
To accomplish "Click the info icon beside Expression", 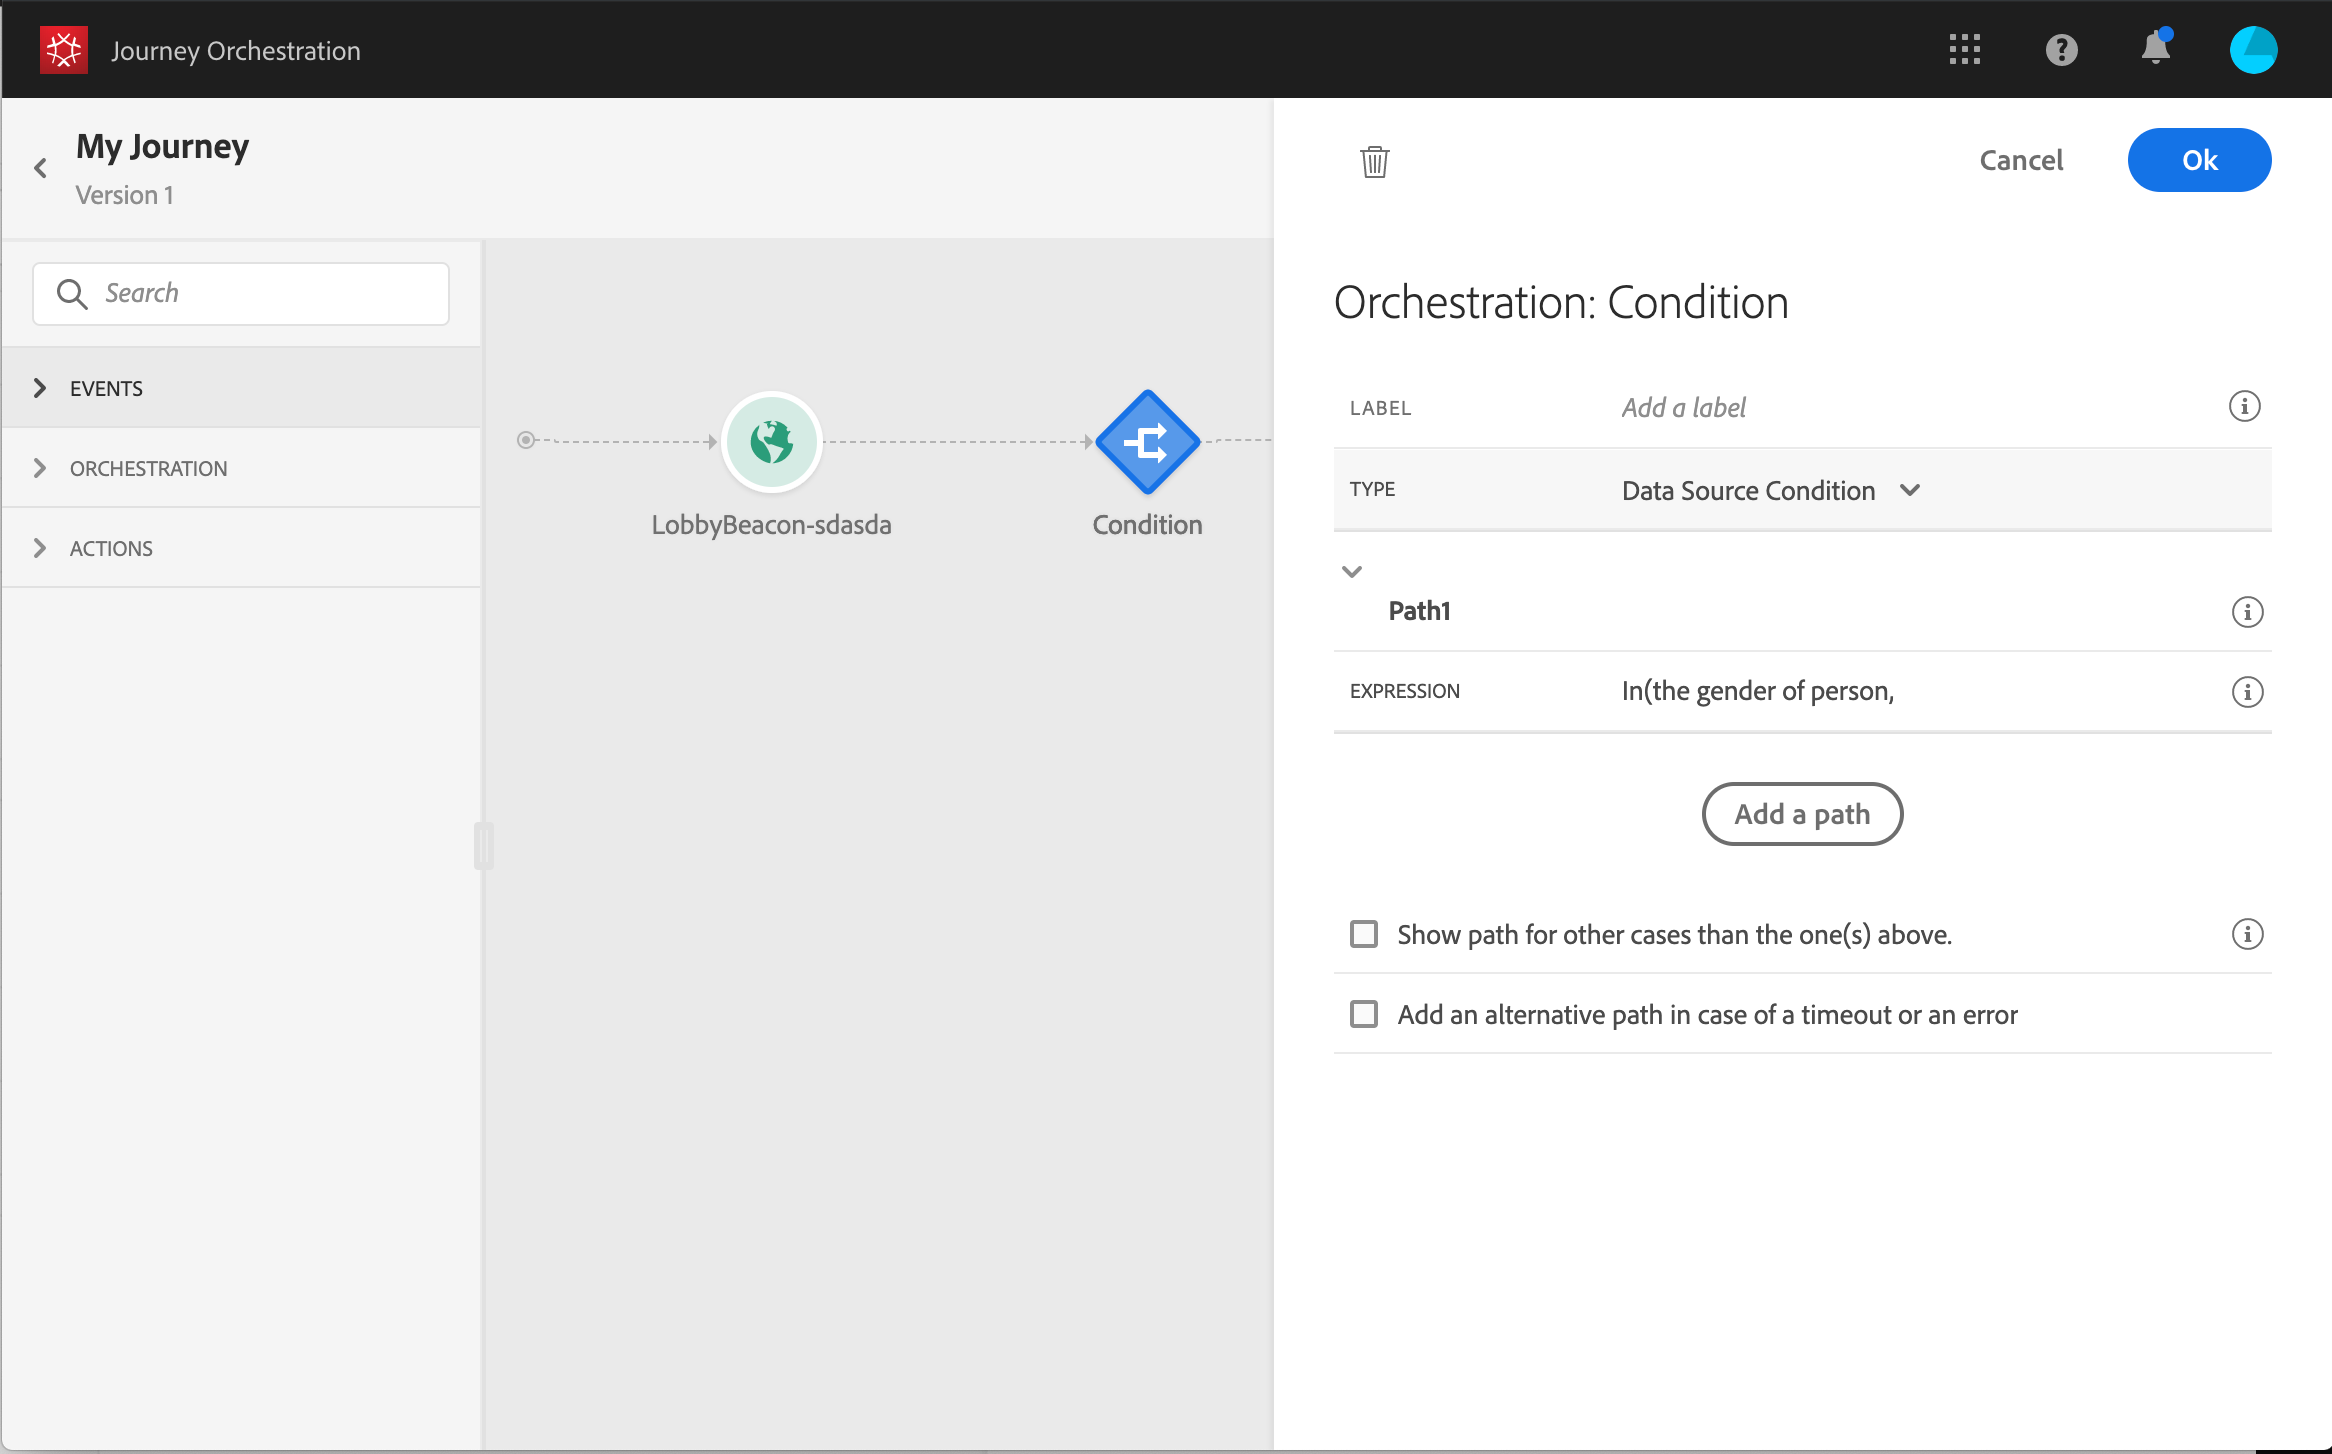I will (x=2247, y=692).
